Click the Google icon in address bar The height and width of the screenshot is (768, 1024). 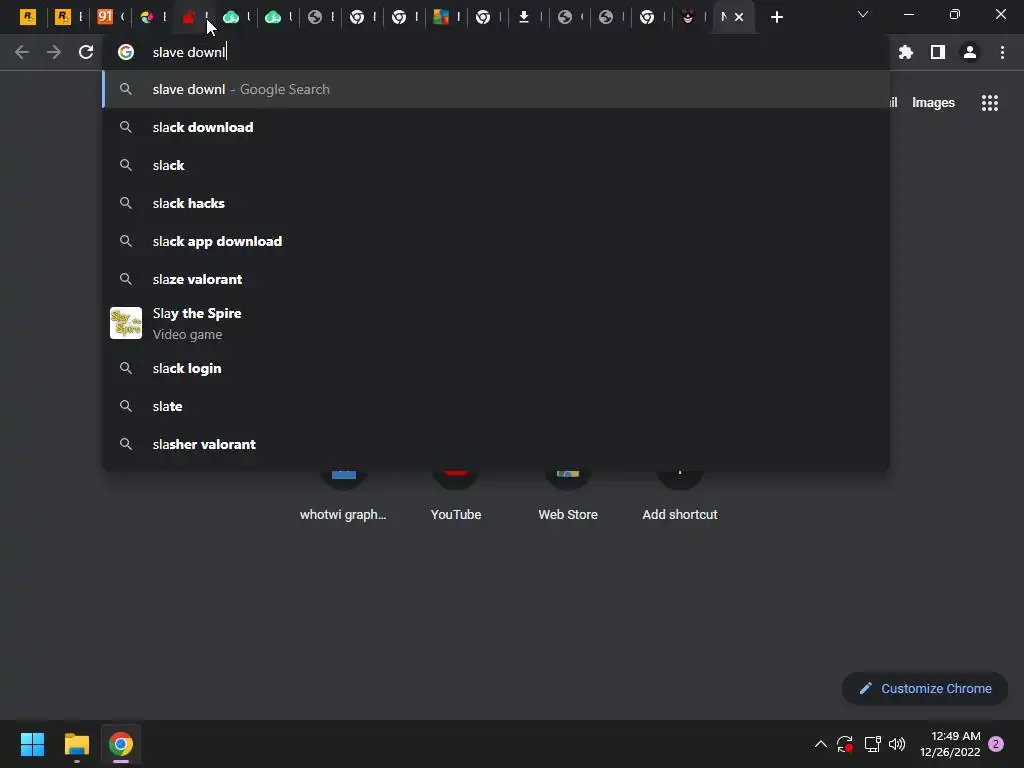126,52
